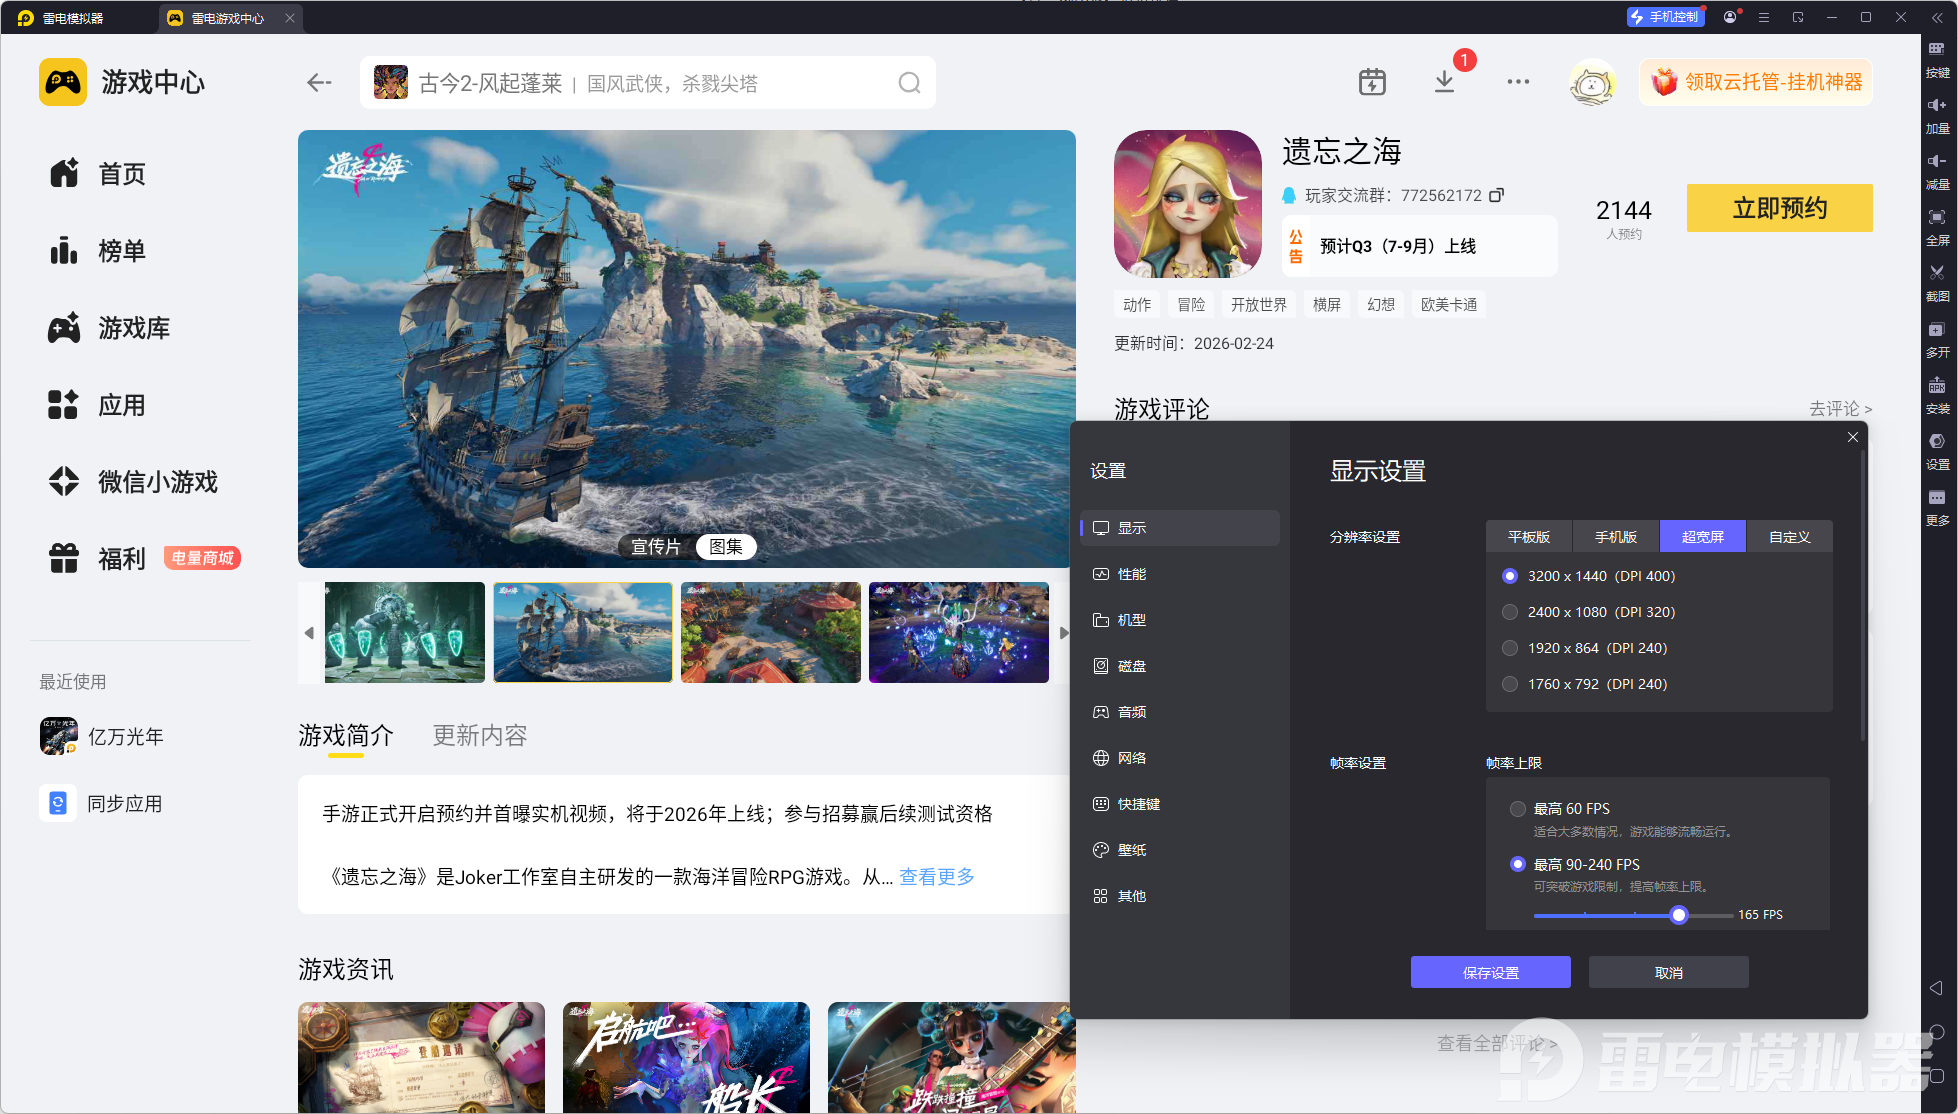1958x1114 pixels.
Task: Click the download manager icon
Action: (x=1444, y=82)
